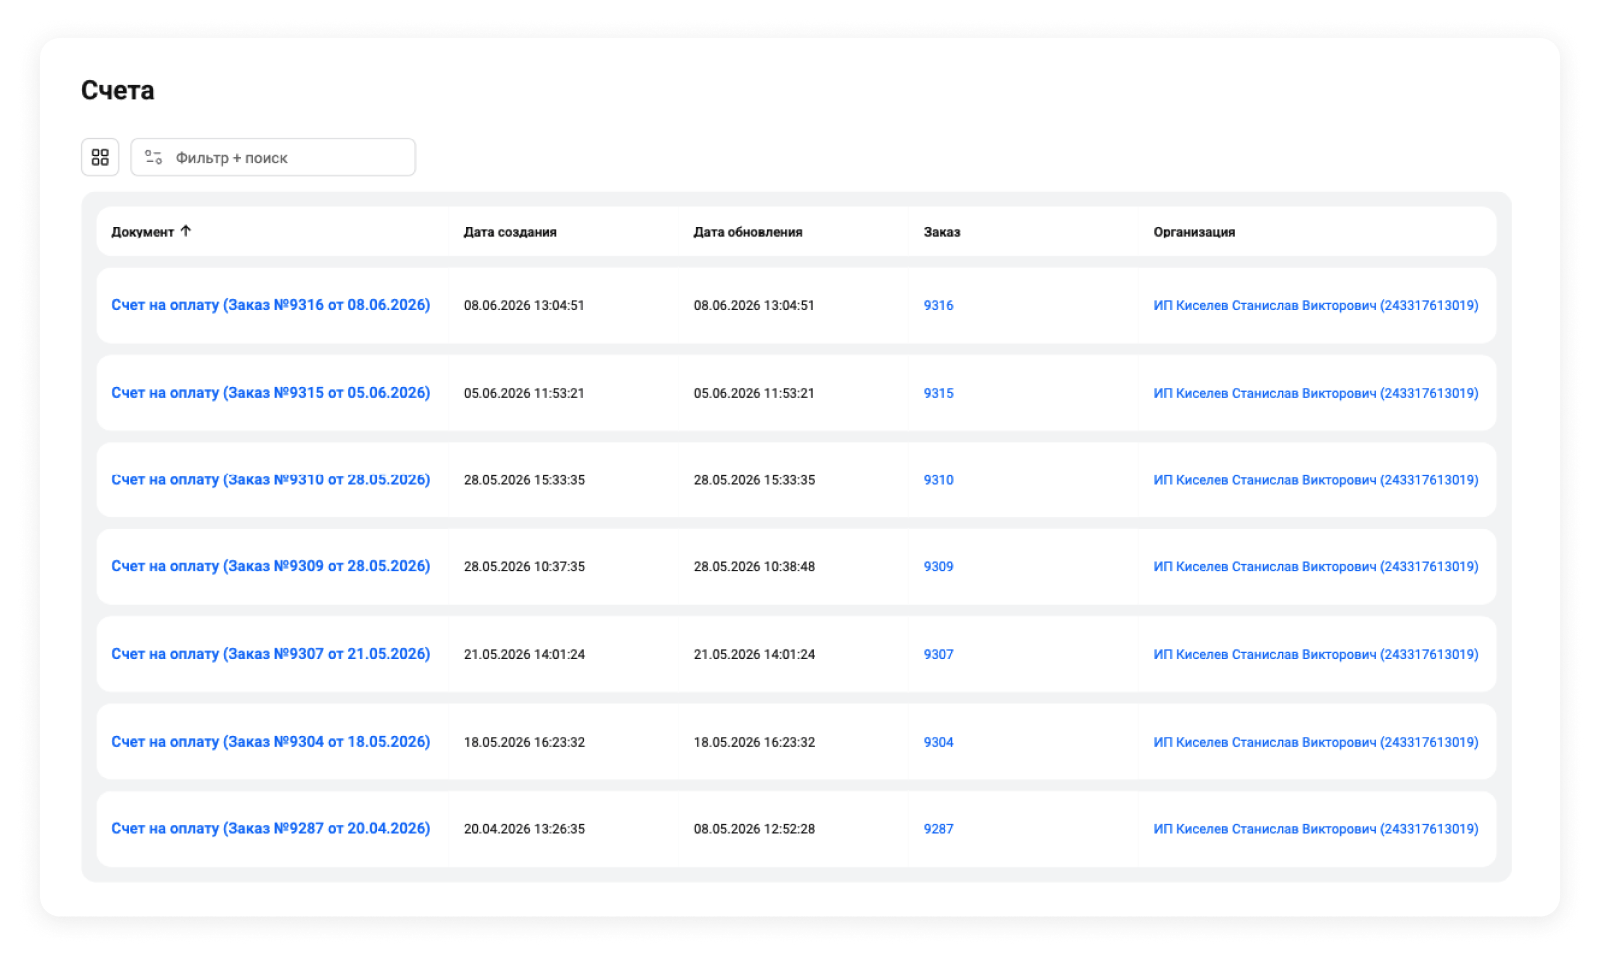Select creation date 08.06.2026 13:04:51
This screenshot has height=954, width=1600.
tap(524, 306)
